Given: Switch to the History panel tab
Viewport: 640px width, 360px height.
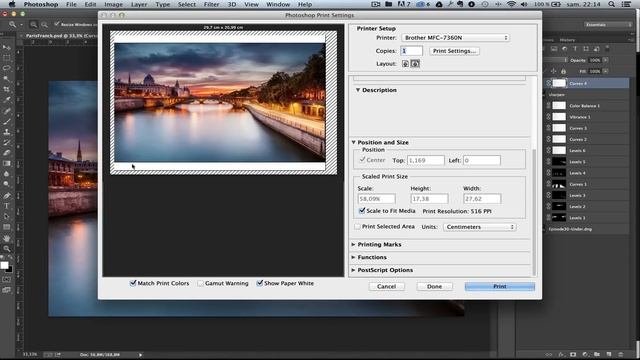Looking at the screenshot, I should (567, 40).
